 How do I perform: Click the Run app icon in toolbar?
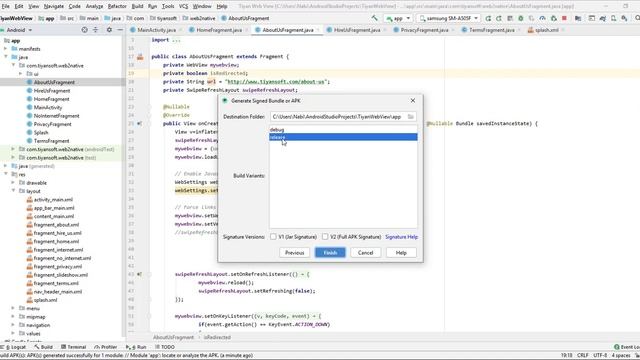[x=488, y=18]
